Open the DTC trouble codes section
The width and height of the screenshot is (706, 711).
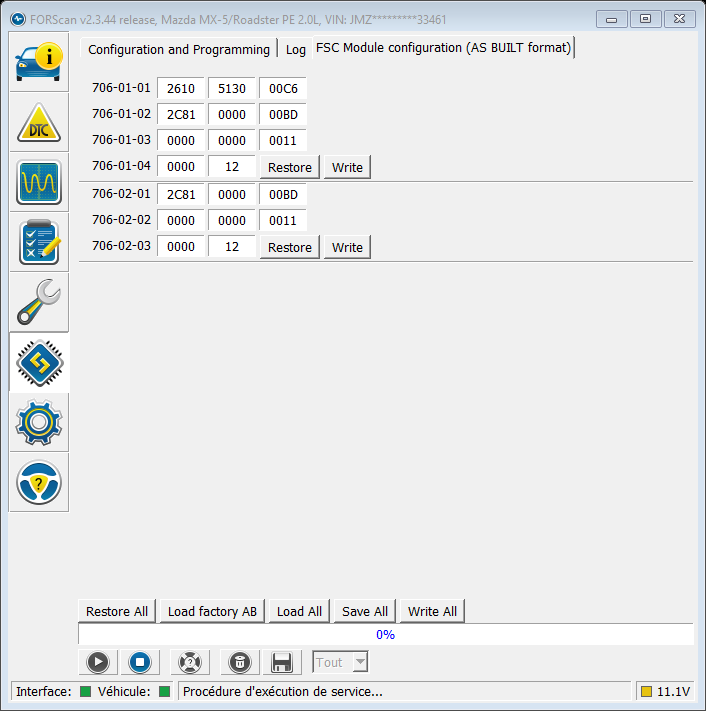39,122
